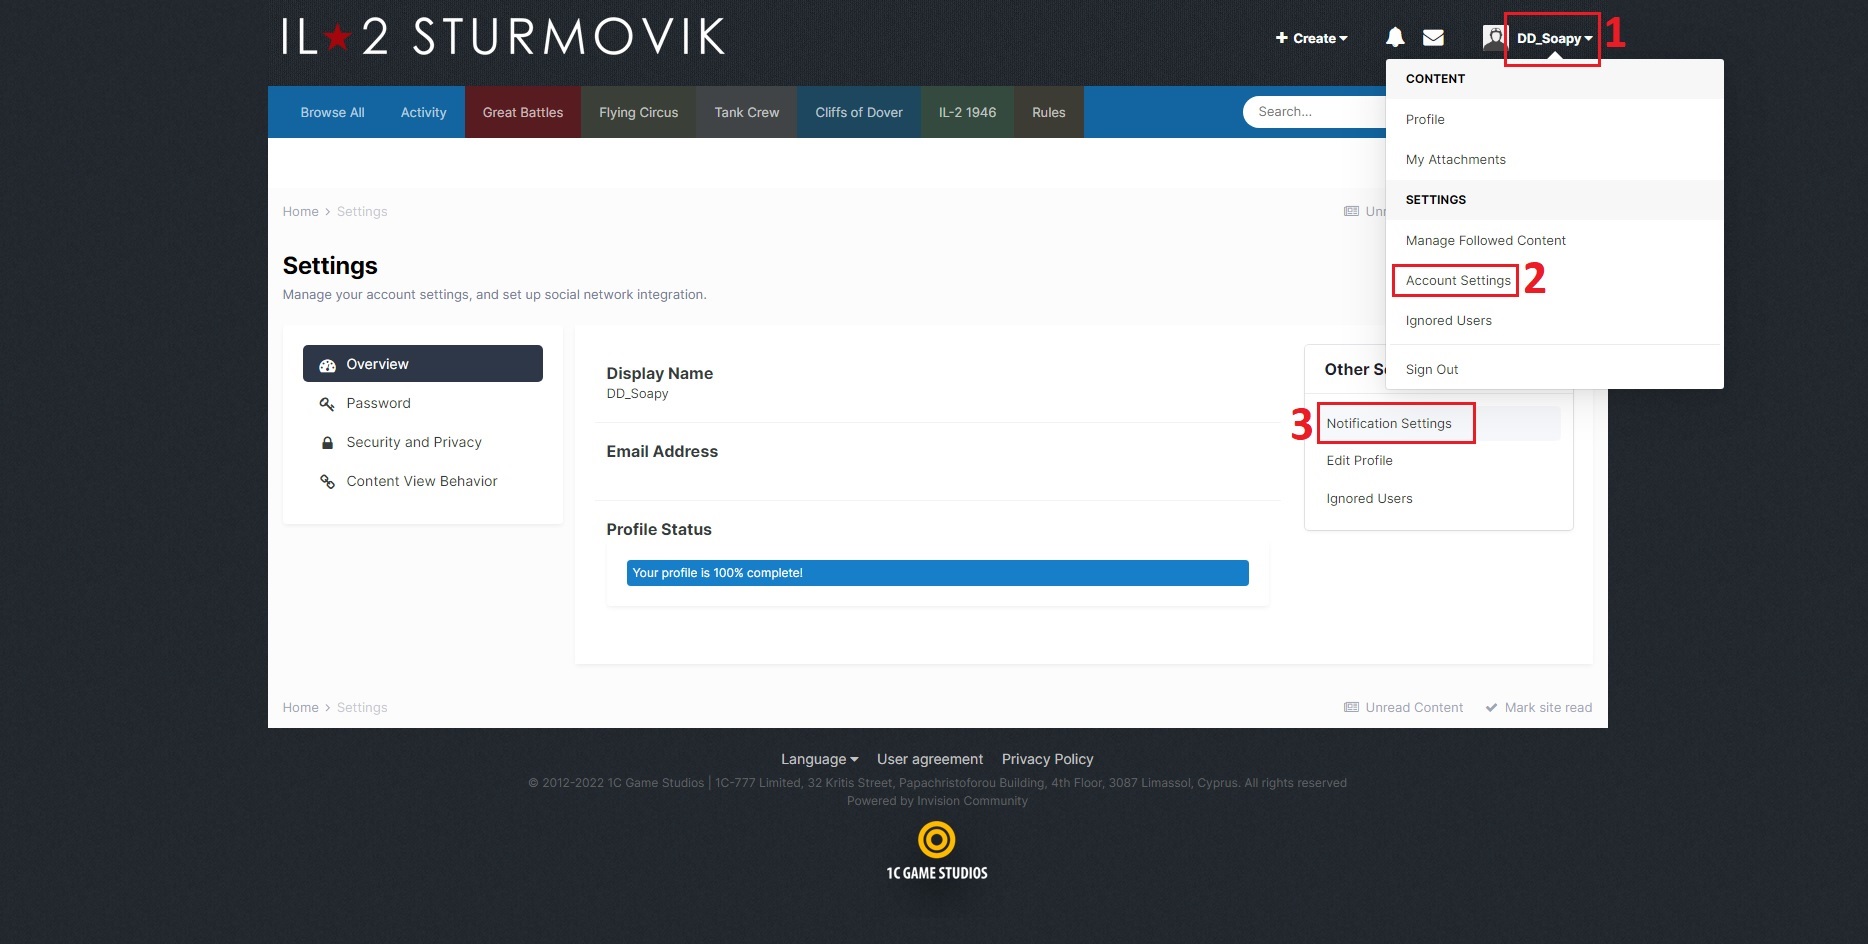This screenshot has width=1868, height=944.
Task: Select My Attachments in user menu
Action: (1554, 159)
